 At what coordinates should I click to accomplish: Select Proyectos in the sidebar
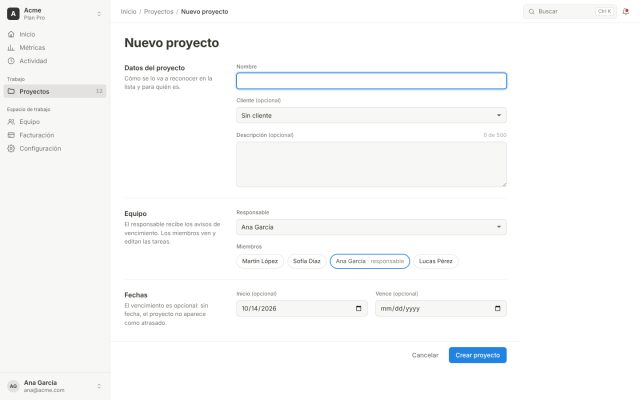55,91
